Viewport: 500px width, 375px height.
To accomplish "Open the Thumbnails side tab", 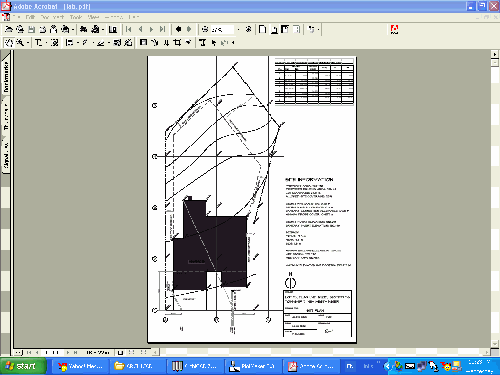I will [6, 117].
